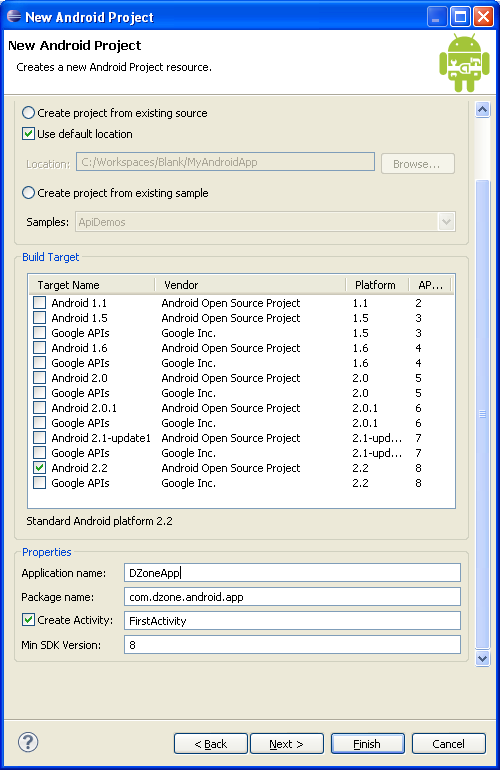Uncheck Use default location
The width and height of the screenshot is (500, 770).
(x=28, y=134)
